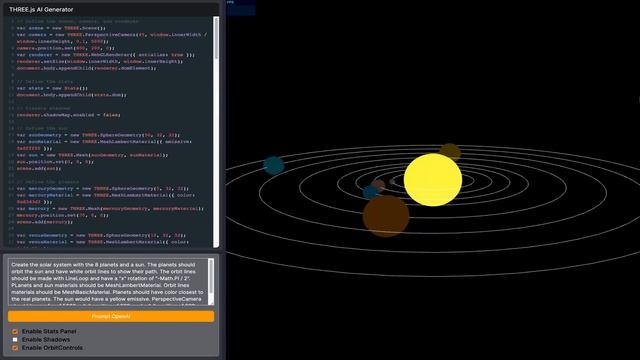Focus the prompt text area describing solar system
This screenshot has width=640, height=360.
click(108, 282)
